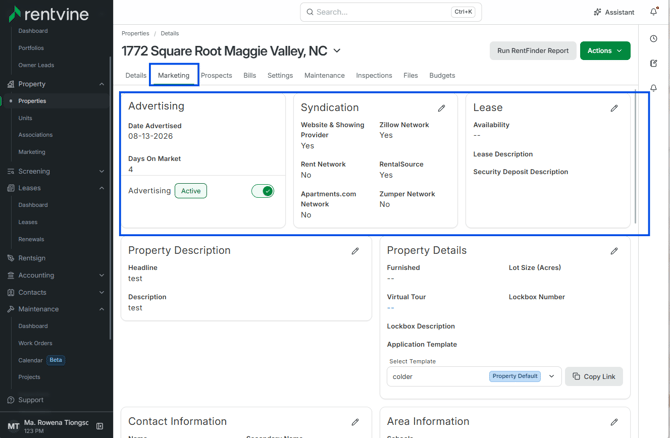Screen dimensions: 670x438
Task: Open the Settings tab
Action: (280, 76)
